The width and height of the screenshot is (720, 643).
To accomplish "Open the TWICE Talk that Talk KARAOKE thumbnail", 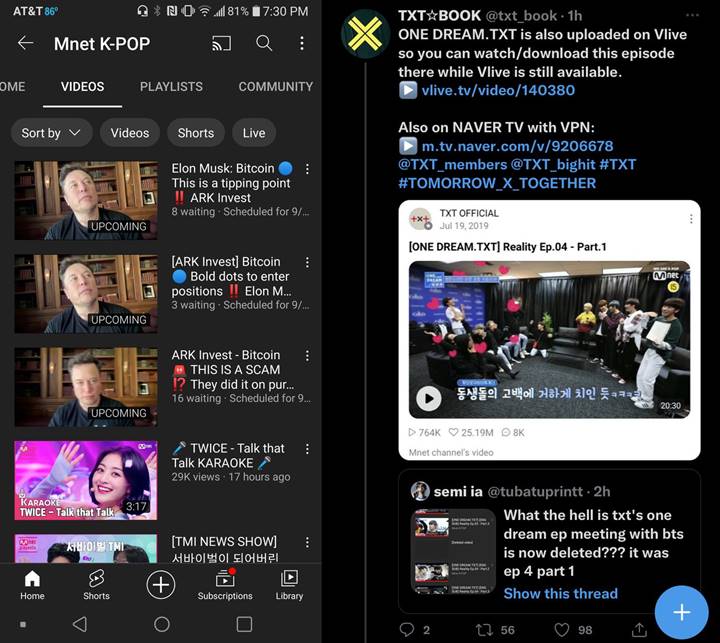I will [x=86, y=480].
